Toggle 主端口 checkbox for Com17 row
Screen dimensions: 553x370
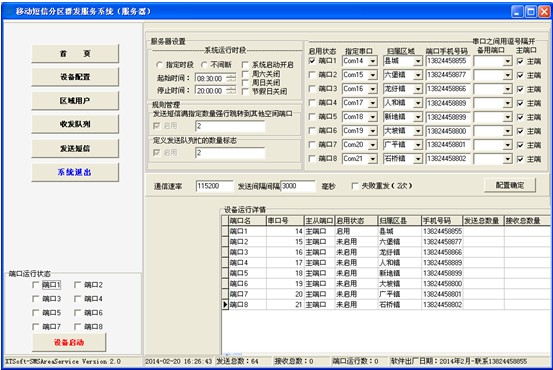[520, 103]
